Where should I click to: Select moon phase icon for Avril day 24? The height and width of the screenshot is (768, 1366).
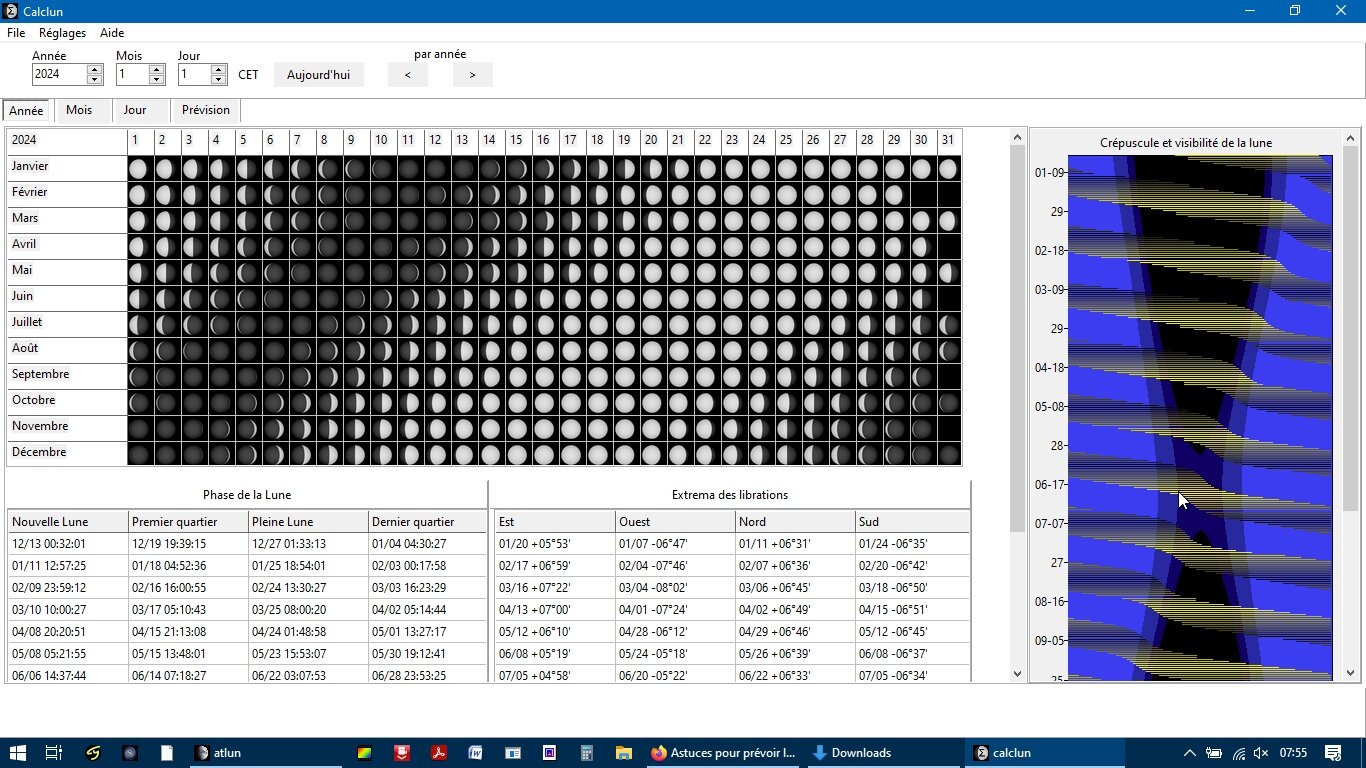tap(759, 246)
